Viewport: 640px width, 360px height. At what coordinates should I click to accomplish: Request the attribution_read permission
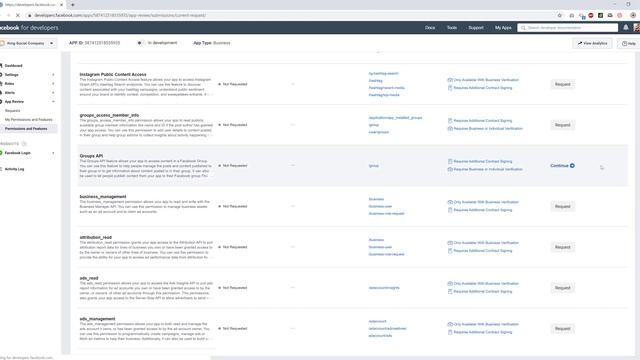[562, 247]
